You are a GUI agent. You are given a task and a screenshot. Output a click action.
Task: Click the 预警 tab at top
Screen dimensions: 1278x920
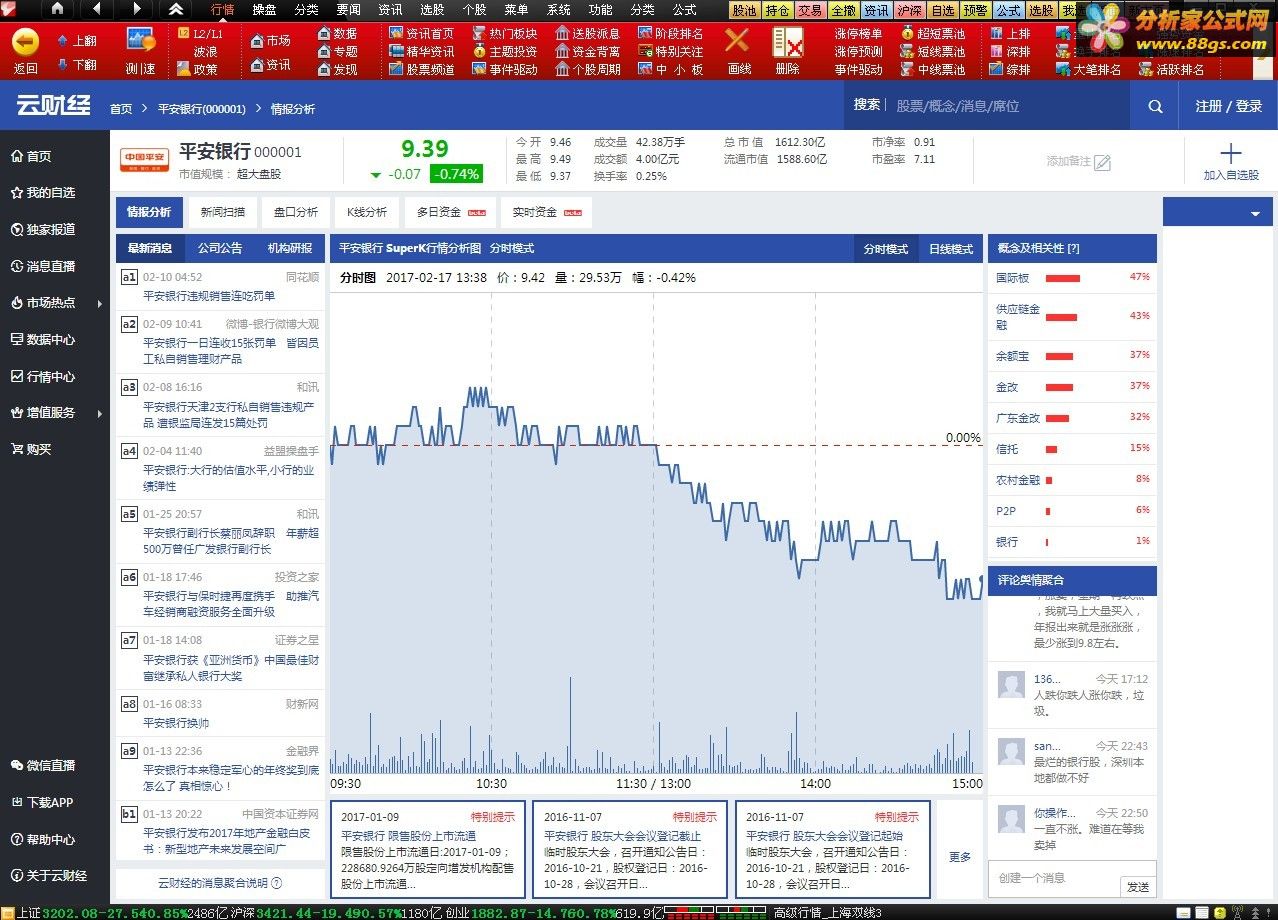[976, 10]
